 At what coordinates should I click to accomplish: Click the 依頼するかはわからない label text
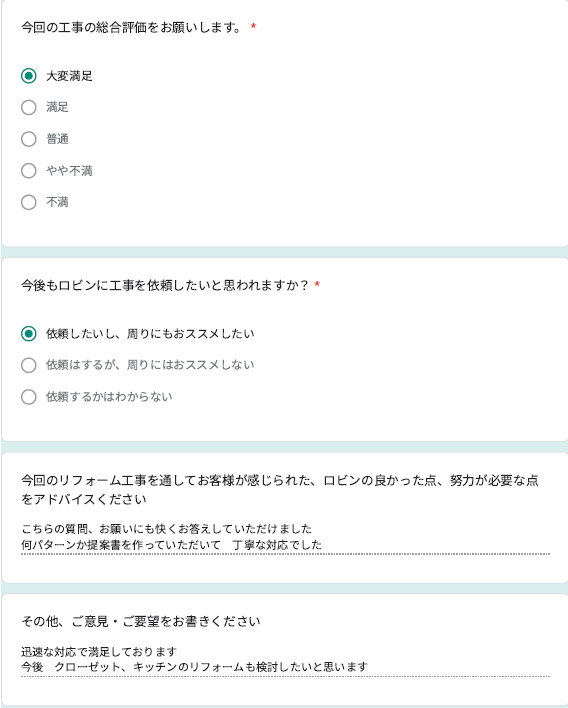point(109,396)
